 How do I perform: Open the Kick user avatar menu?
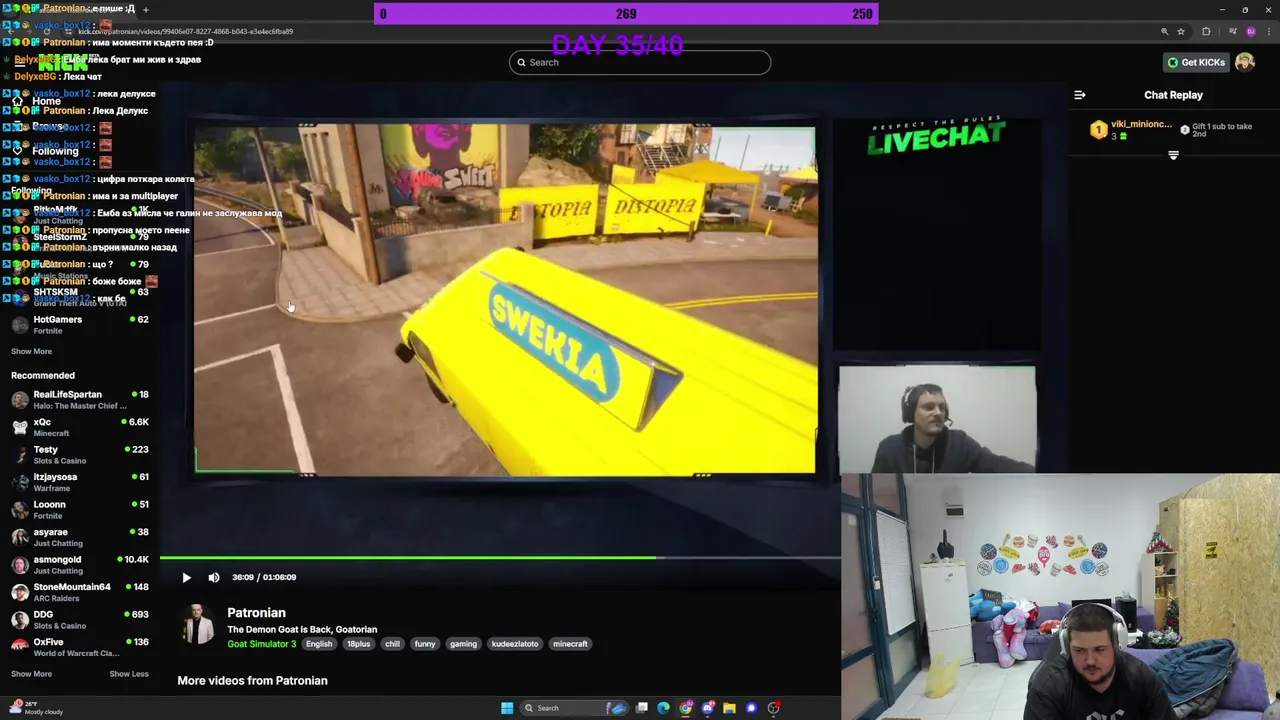tap(1245, 62)
